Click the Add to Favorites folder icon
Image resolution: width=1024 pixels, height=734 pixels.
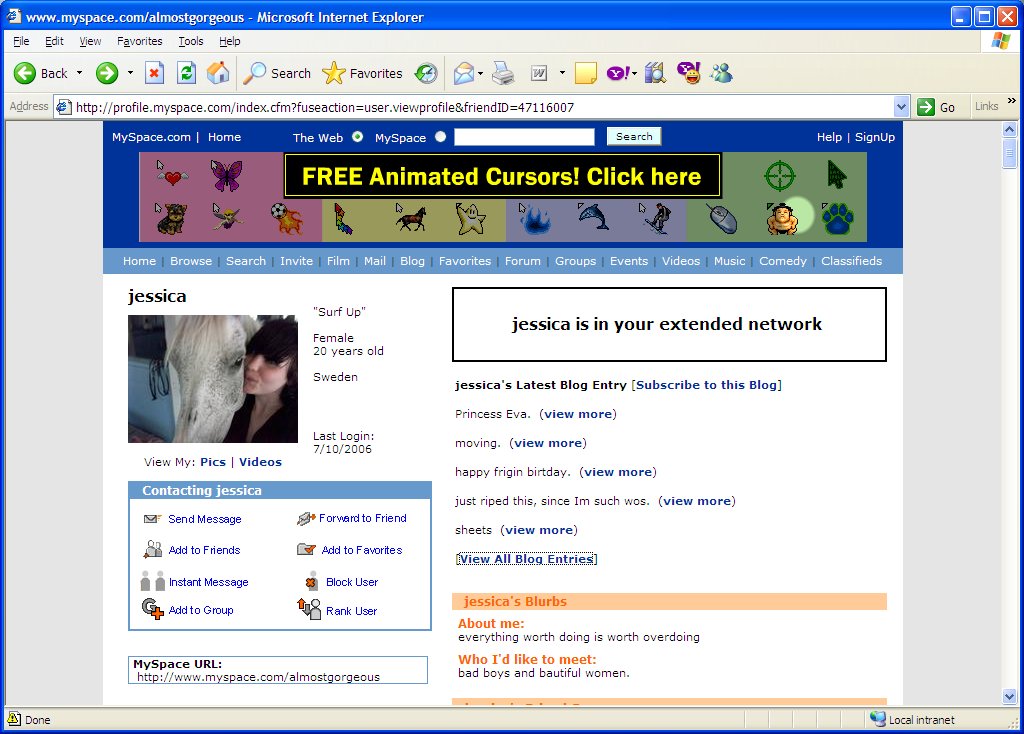coord(306,549)
